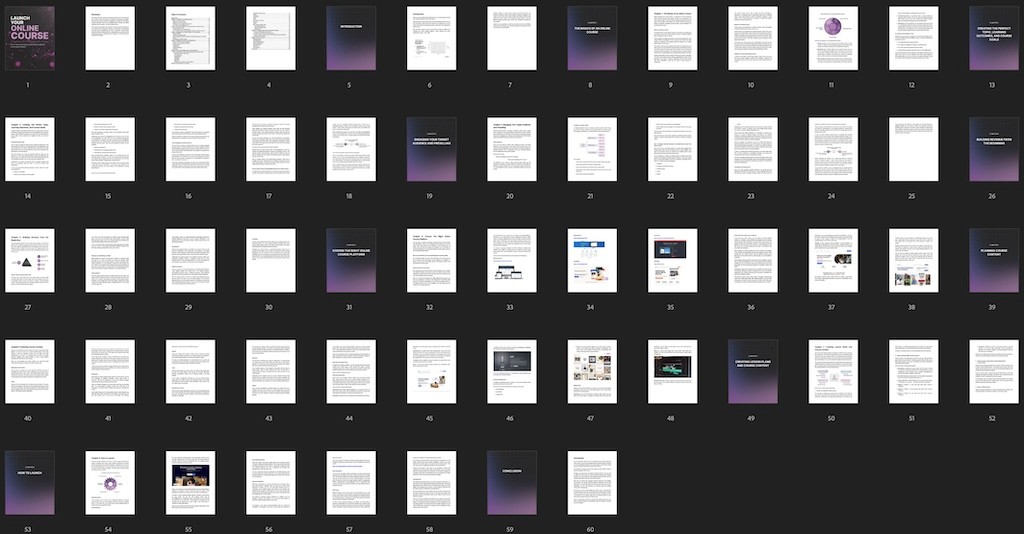
Task: Open the Choose the Right Online Course Platform page
Action: (351, 260)
